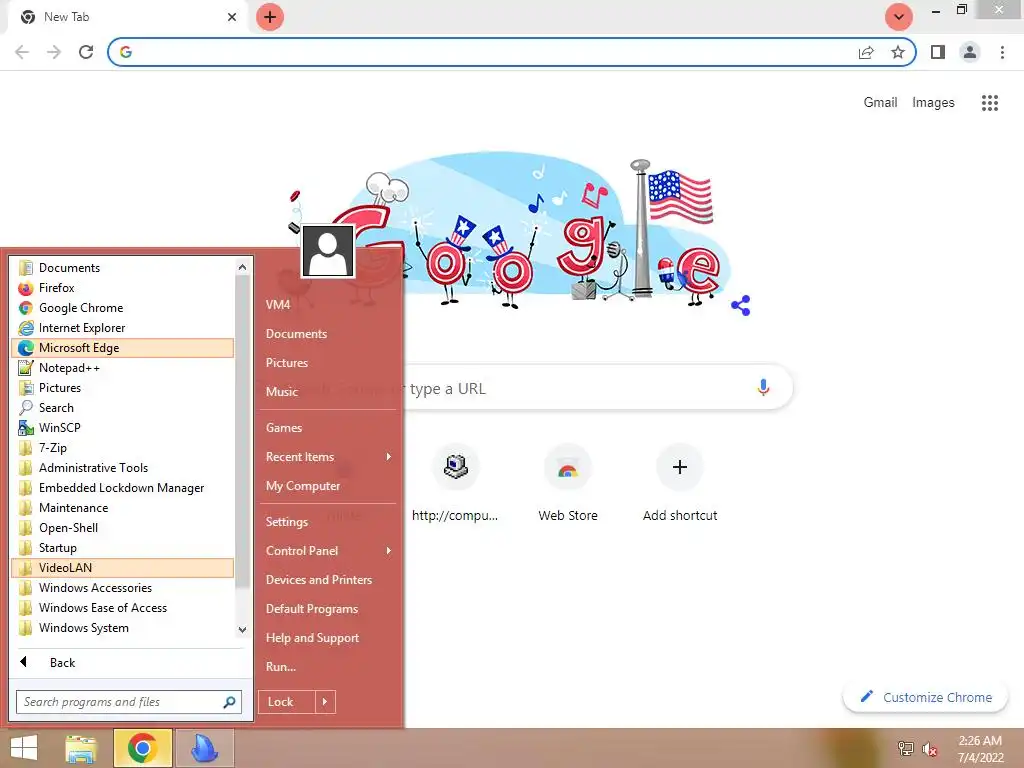Bookmark this tab with the star icon
The image size is (1024, 768).
point(898,52)
